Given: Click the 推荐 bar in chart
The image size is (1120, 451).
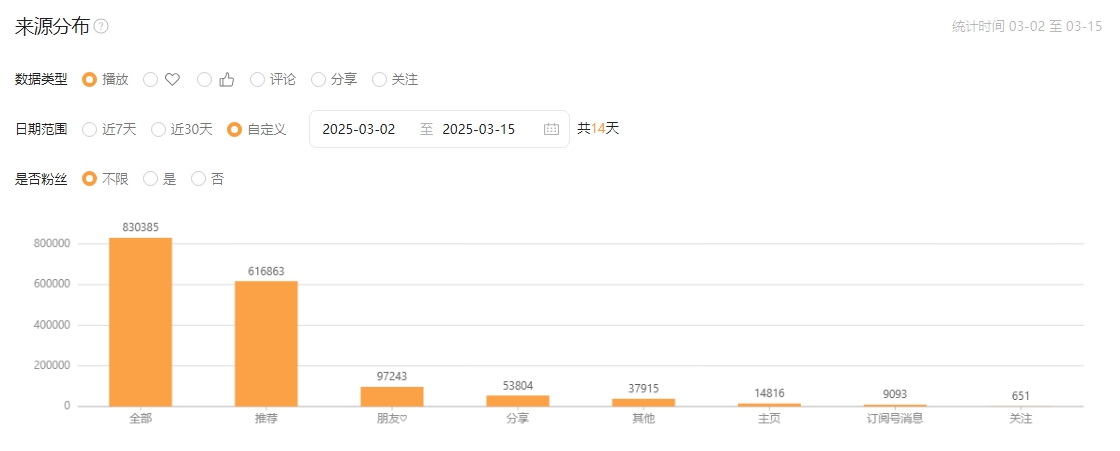Looking at the screenshot, I should [266, 344].
